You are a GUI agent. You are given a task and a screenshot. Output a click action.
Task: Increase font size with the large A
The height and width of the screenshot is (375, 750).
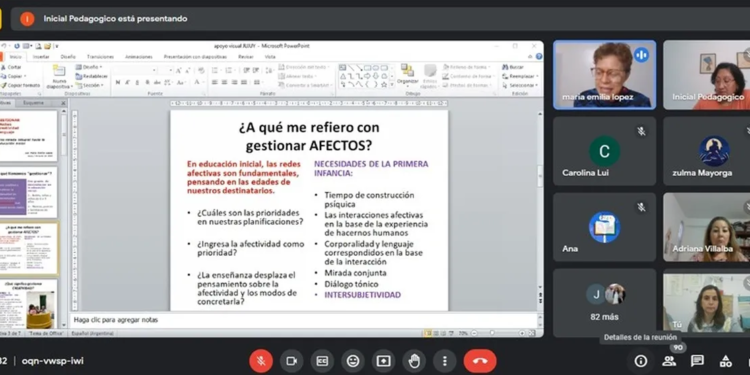point(178,70)
